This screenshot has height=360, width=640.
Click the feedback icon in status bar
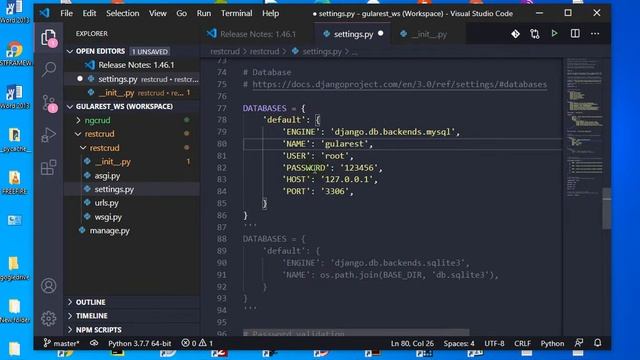coord(579,343)
